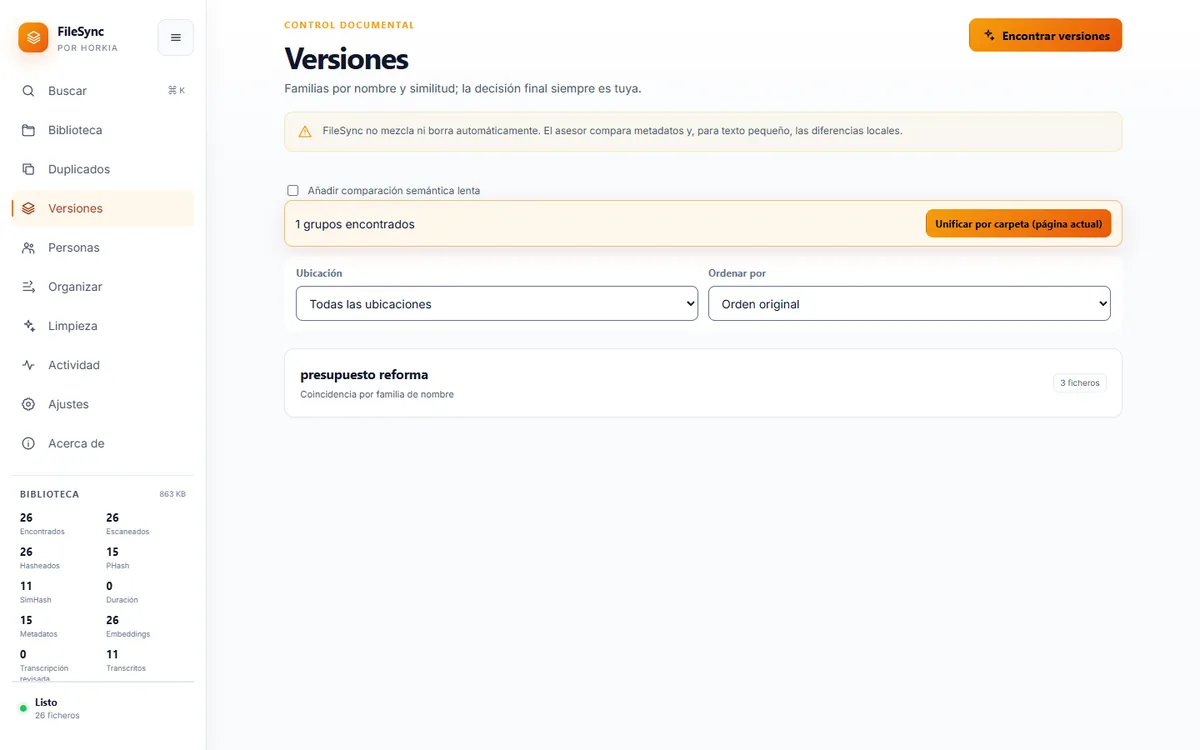Screen dimensions: 1200x750
Task: Click Coincidencia por familia de nombre text
Action: click(x=377, y=394)
